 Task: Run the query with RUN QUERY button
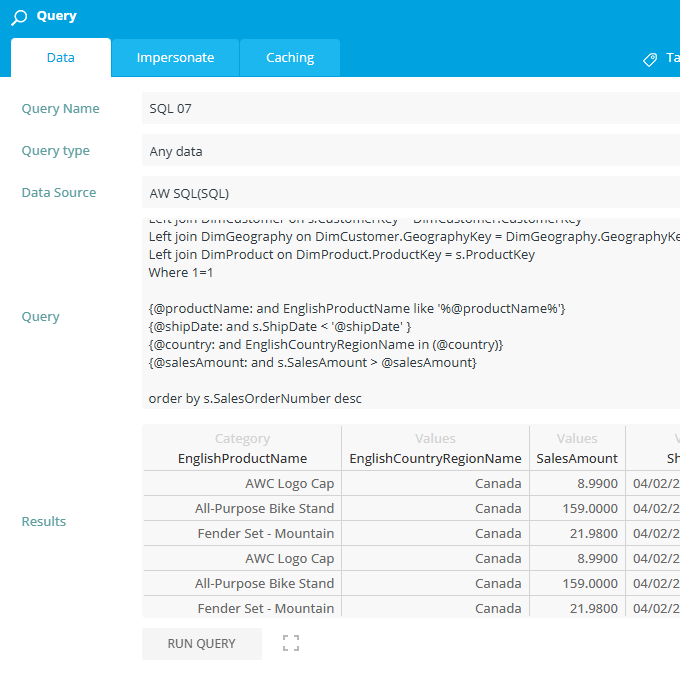(x=202, y=644)
